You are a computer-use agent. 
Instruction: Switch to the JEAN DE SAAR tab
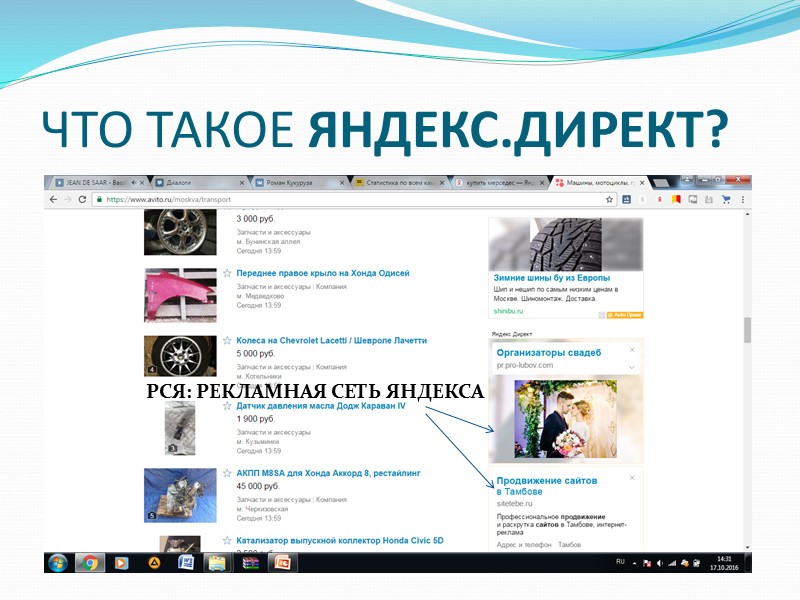click(96, 182)
